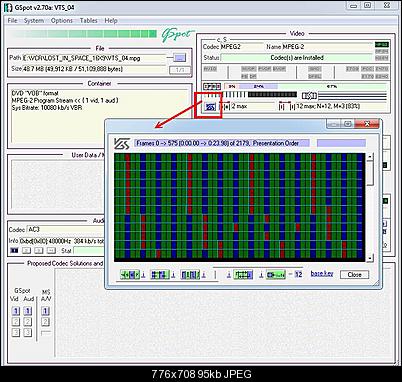Select the highlighted audio stream 1 button

click(14, 251)
